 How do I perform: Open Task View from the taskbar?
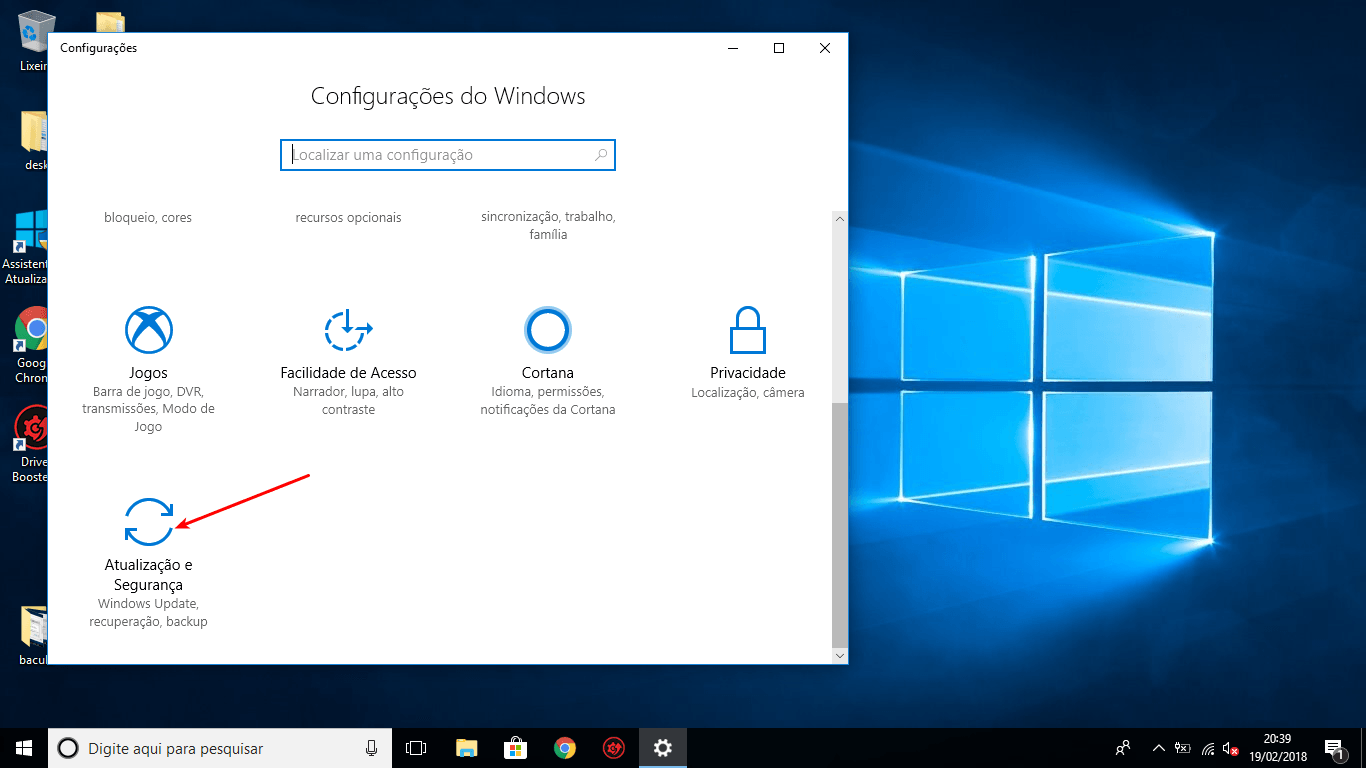[416, 748]
